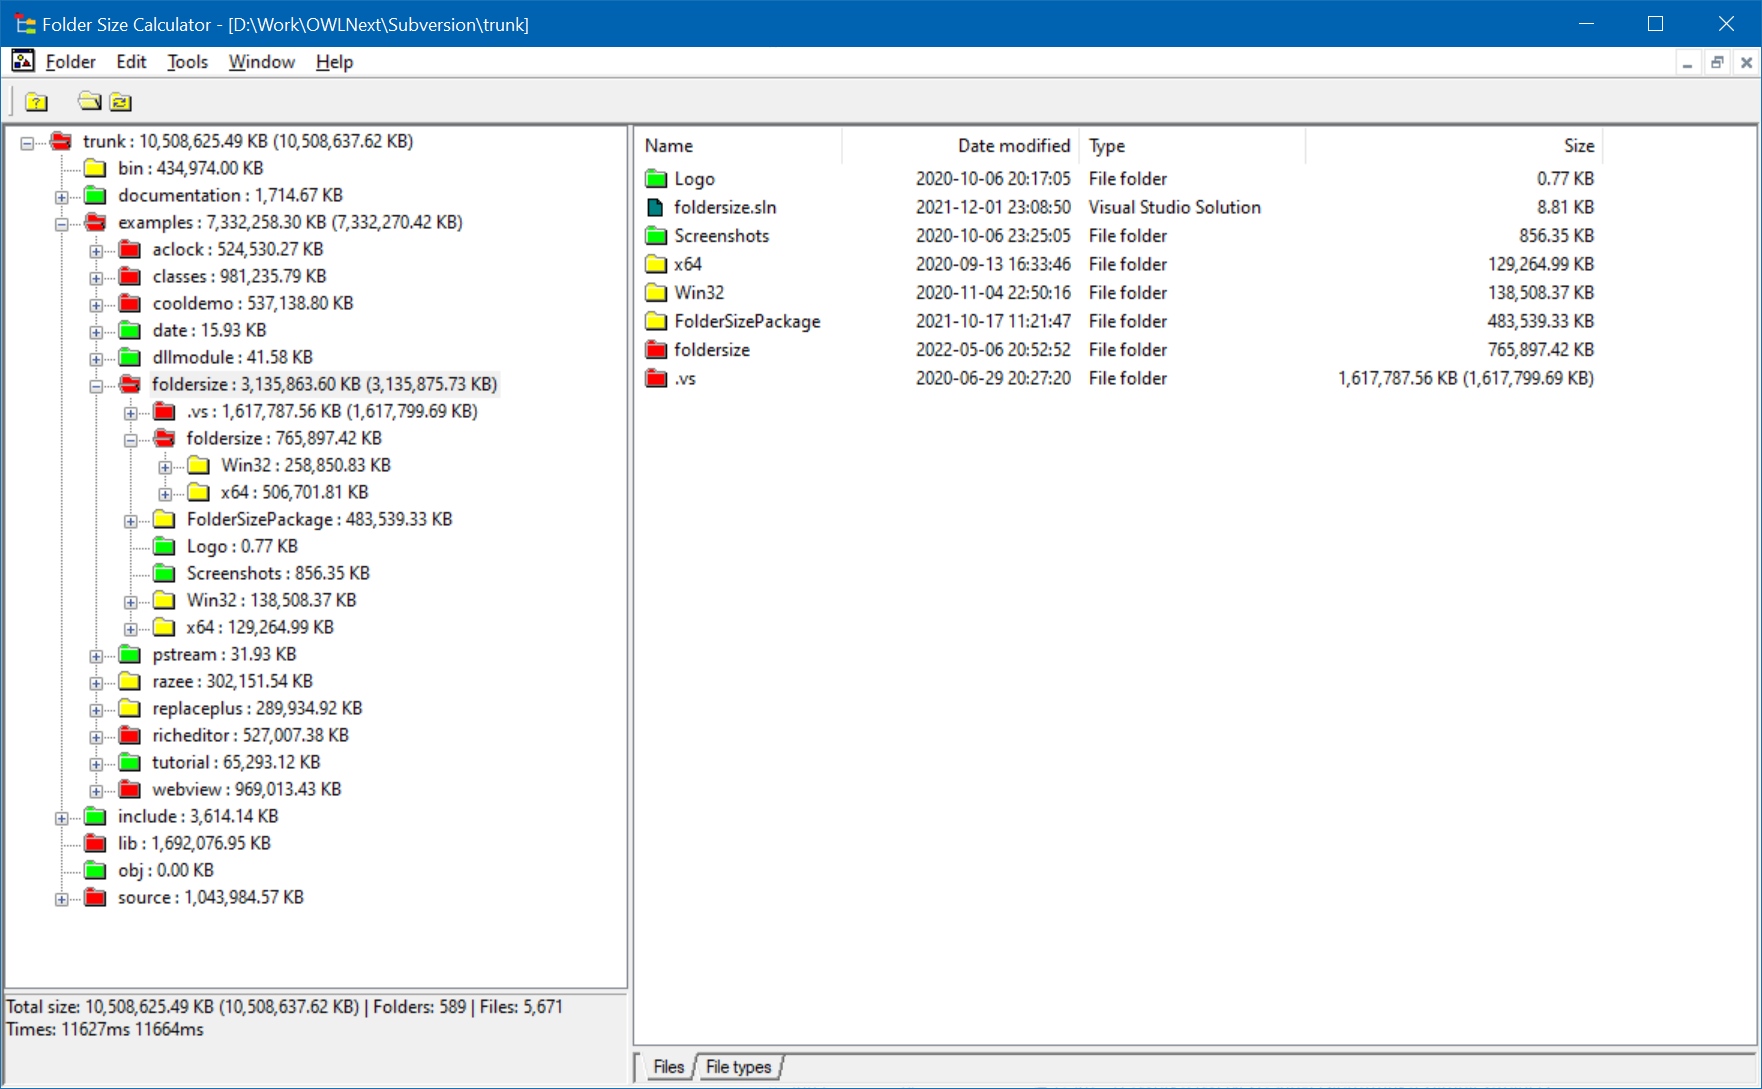Screen dimensions: 1762x1089
Task: Open the Tools menu
Action: pyautogui.click(x=187, y=62)
